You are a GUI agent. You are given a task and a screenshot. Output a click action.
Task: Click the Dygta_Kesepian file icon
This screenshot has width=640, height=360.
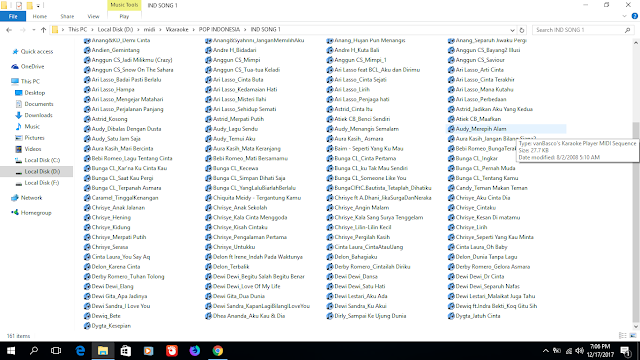click(87, 326)
